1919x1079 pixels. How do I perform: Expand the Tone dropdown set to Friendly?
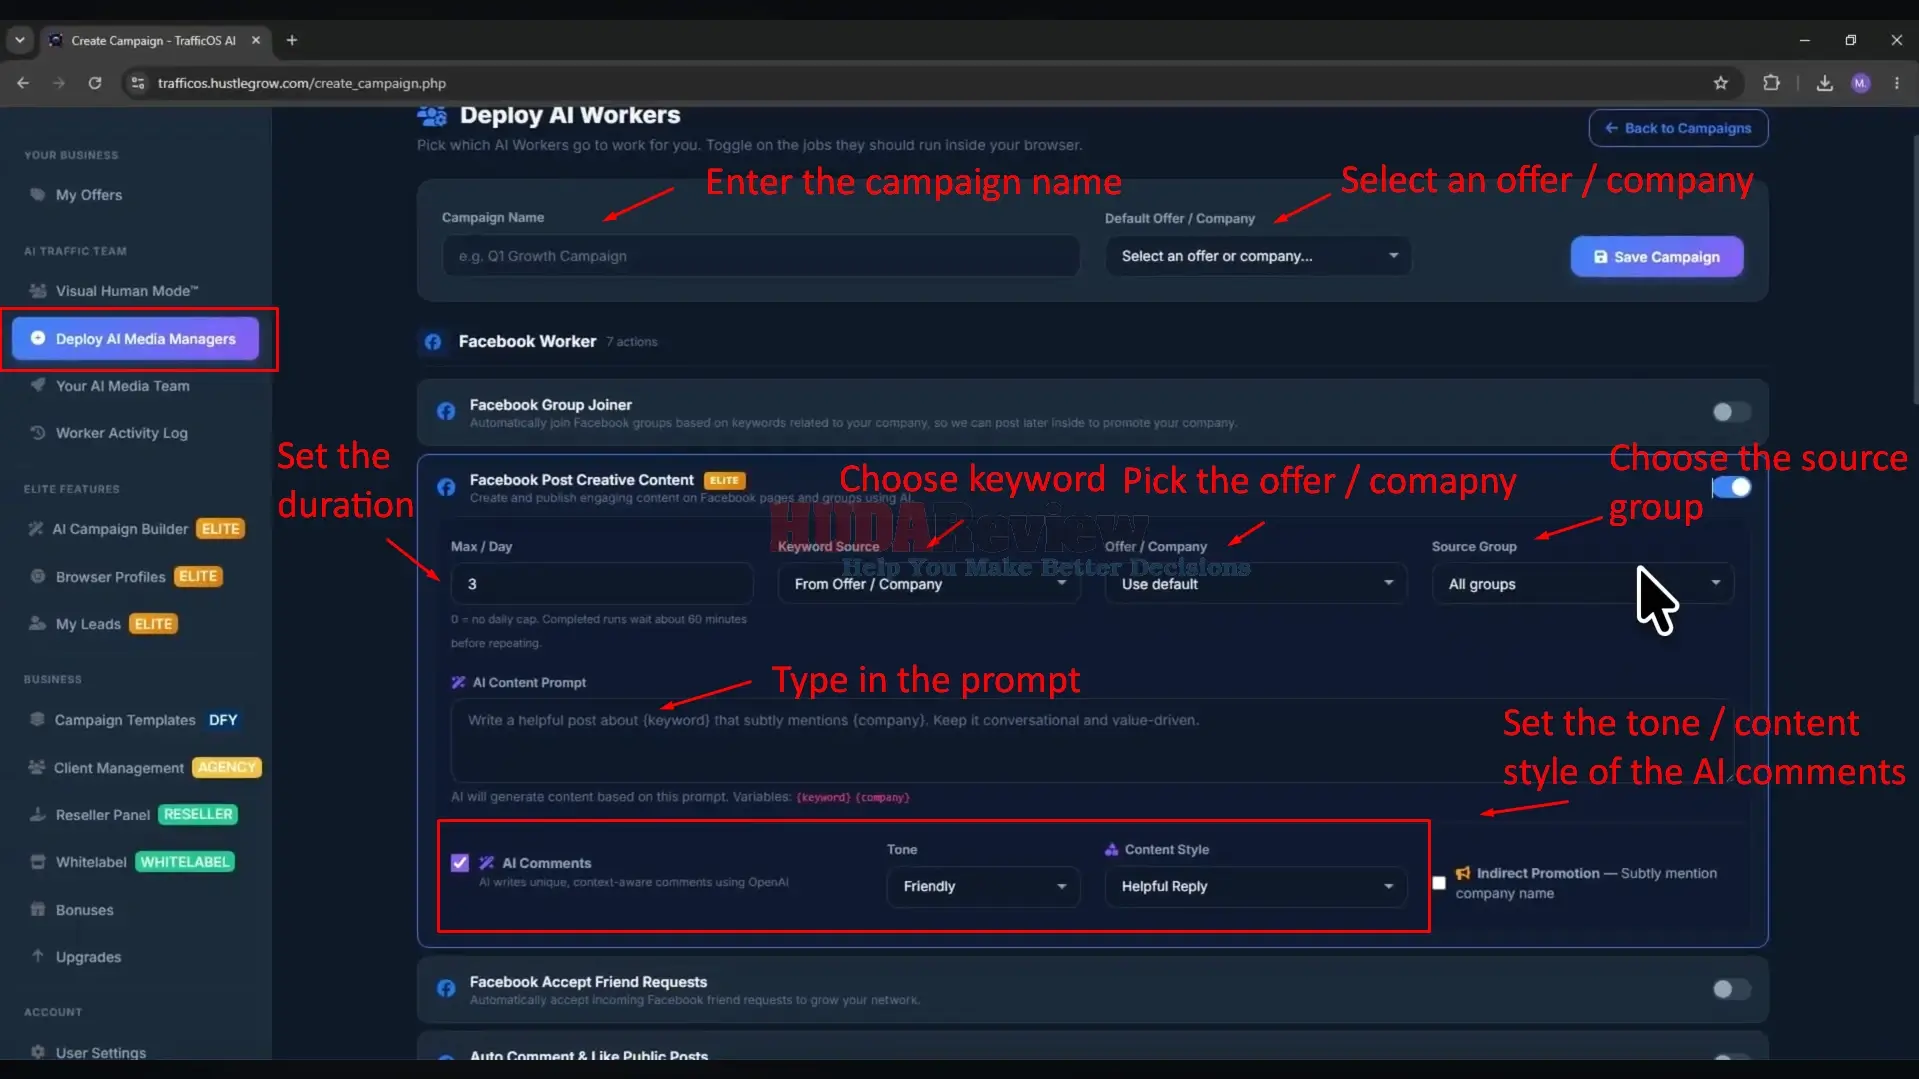click(x=983, y=887)
